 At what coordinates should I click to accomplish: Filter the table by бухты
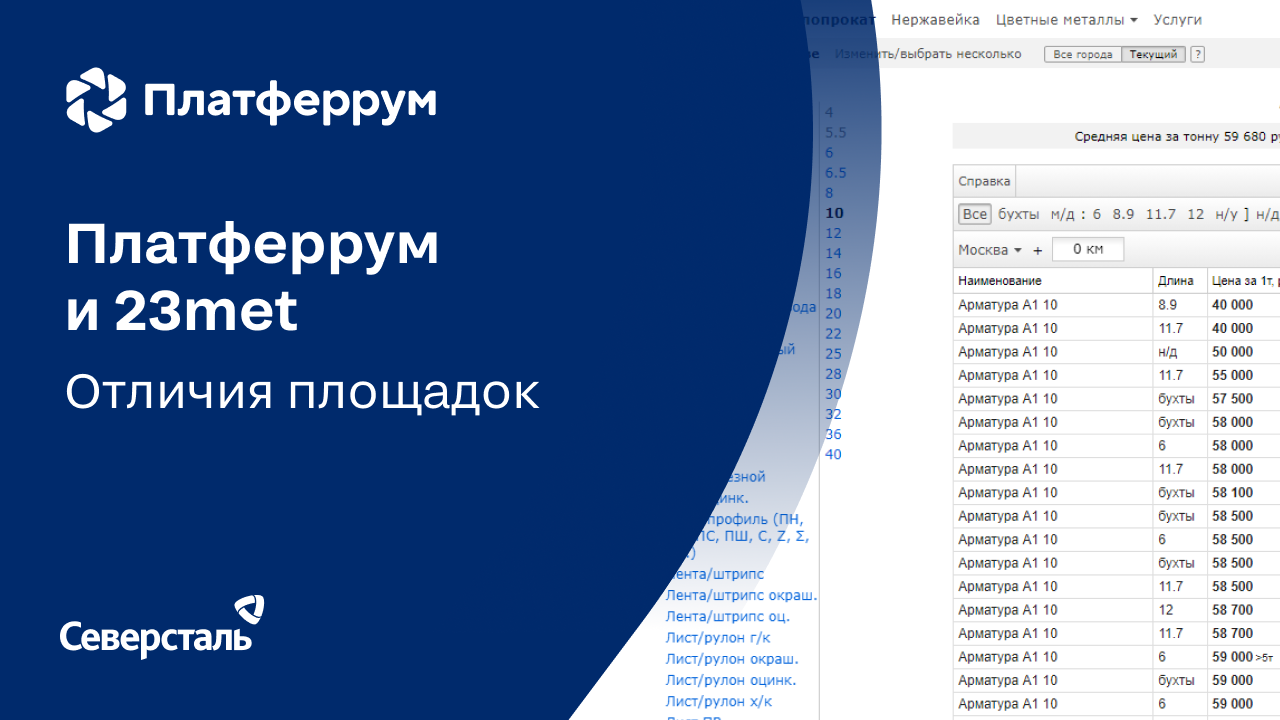(1019, 214)
